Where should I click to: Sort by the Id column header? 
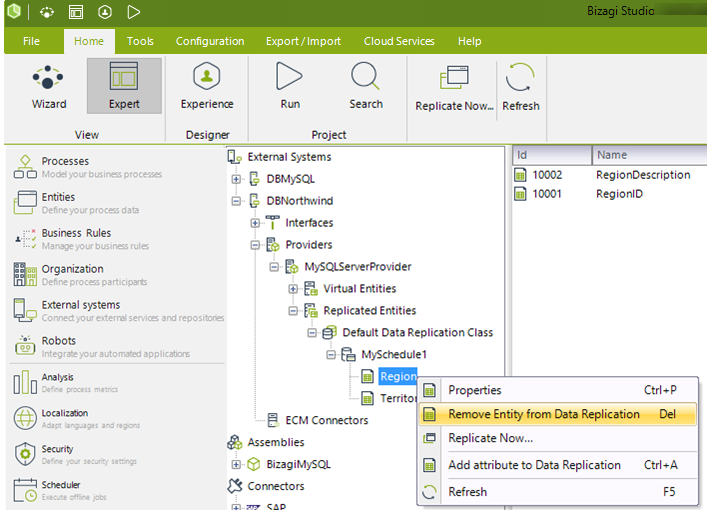[552, 155]
